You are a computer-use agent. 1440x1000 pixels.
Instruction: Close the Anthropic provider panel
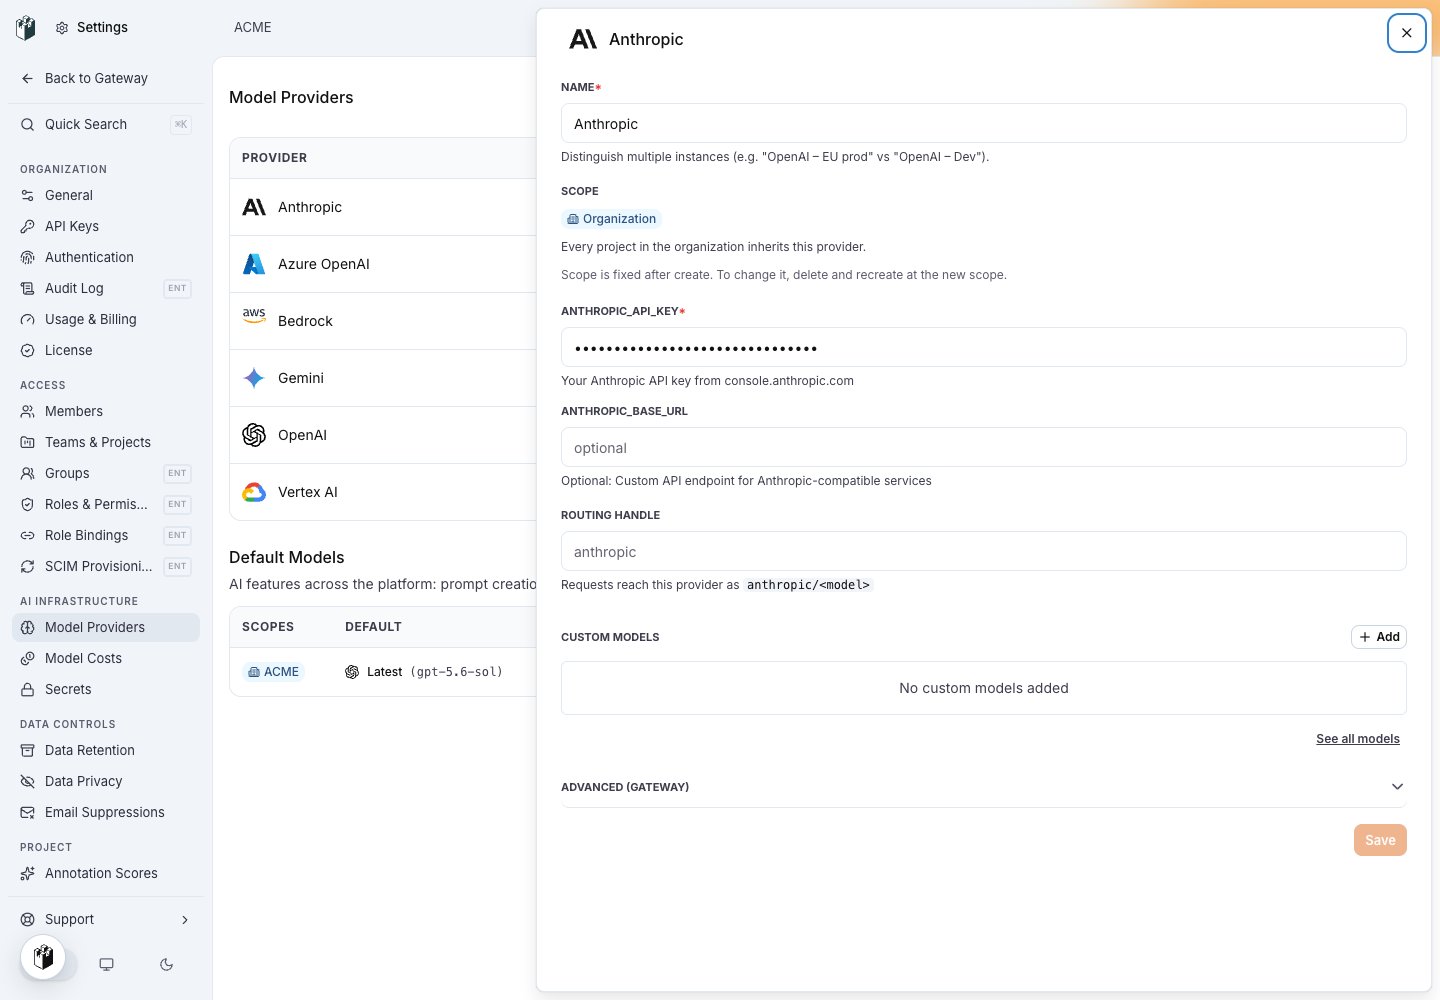tap(1406, 33)
